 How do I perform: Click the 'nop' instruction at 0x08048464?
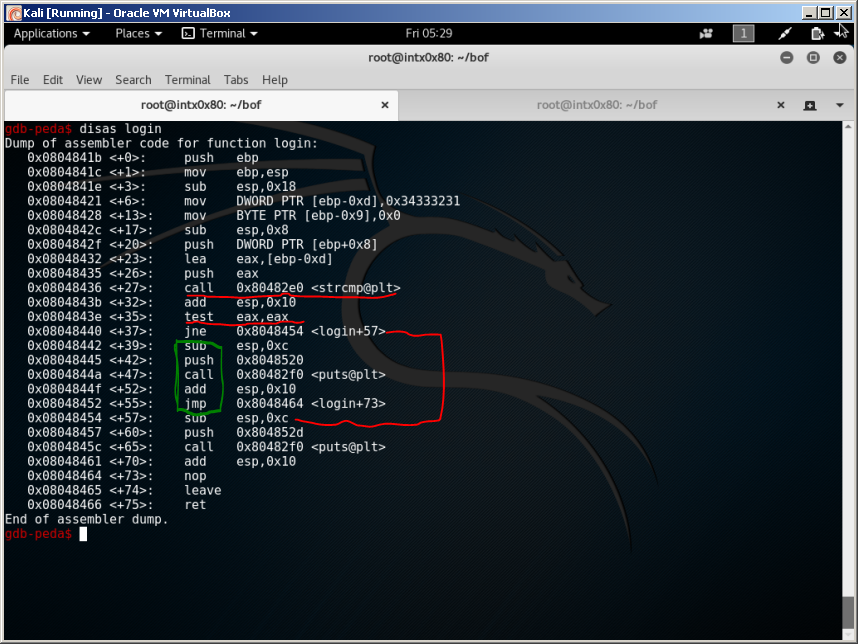195,476
